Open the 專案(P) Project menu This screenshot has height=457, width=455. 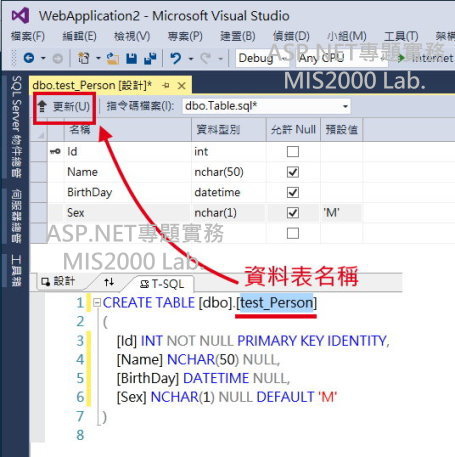click(185, 36)
